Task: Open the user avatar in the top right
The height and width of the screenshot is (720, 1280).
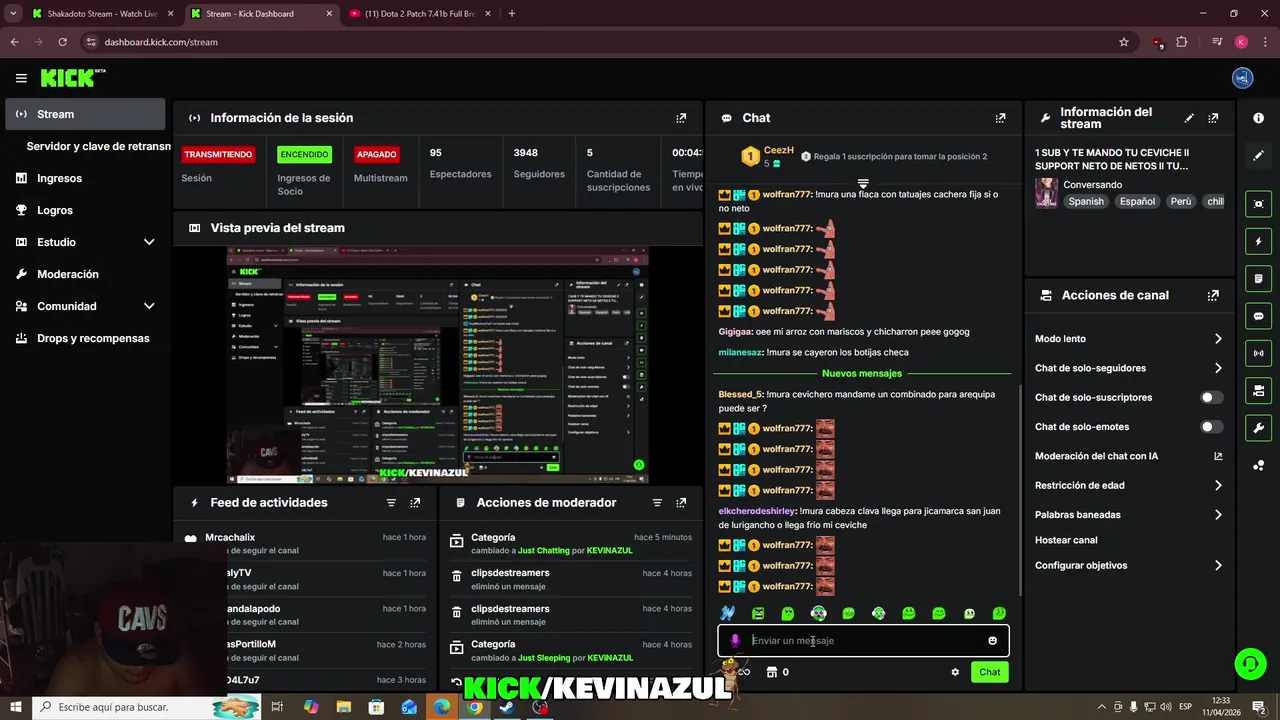Action: 1243,78
